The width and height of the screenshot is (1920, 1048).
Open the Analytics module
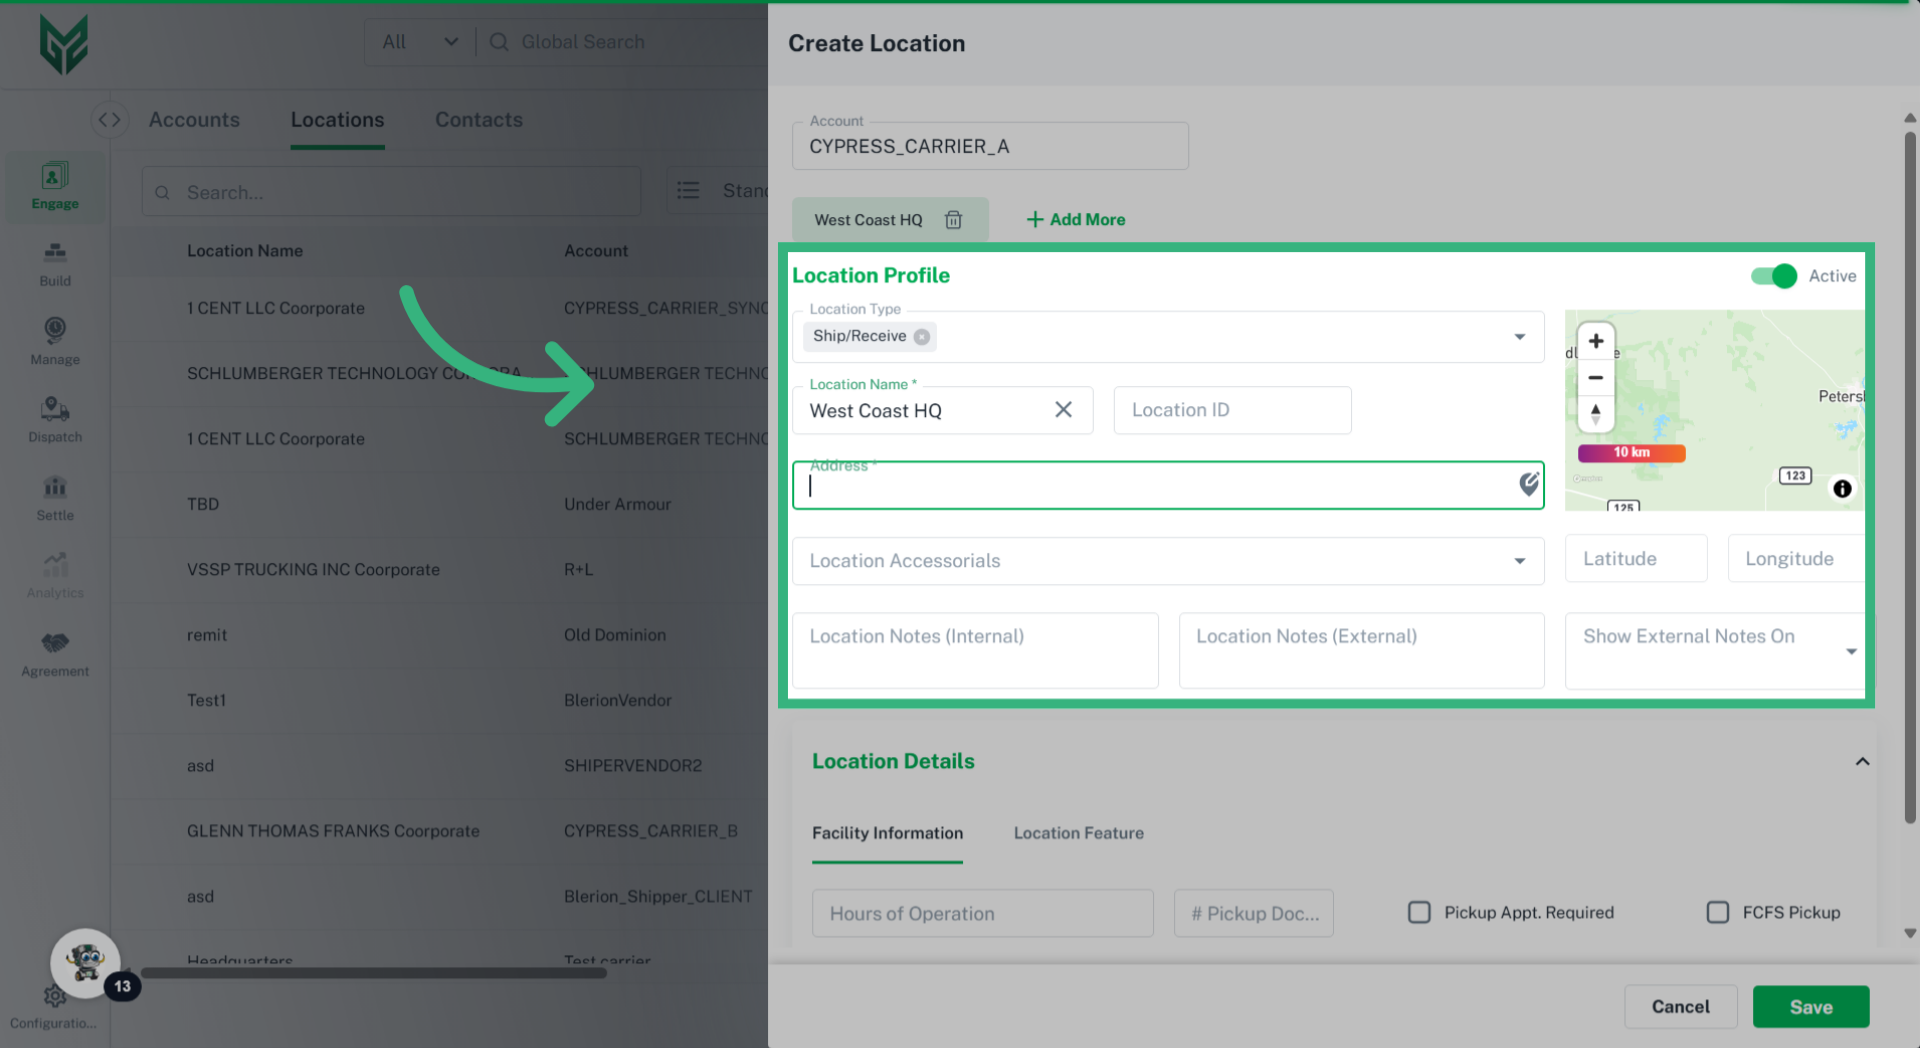[54, 574]
